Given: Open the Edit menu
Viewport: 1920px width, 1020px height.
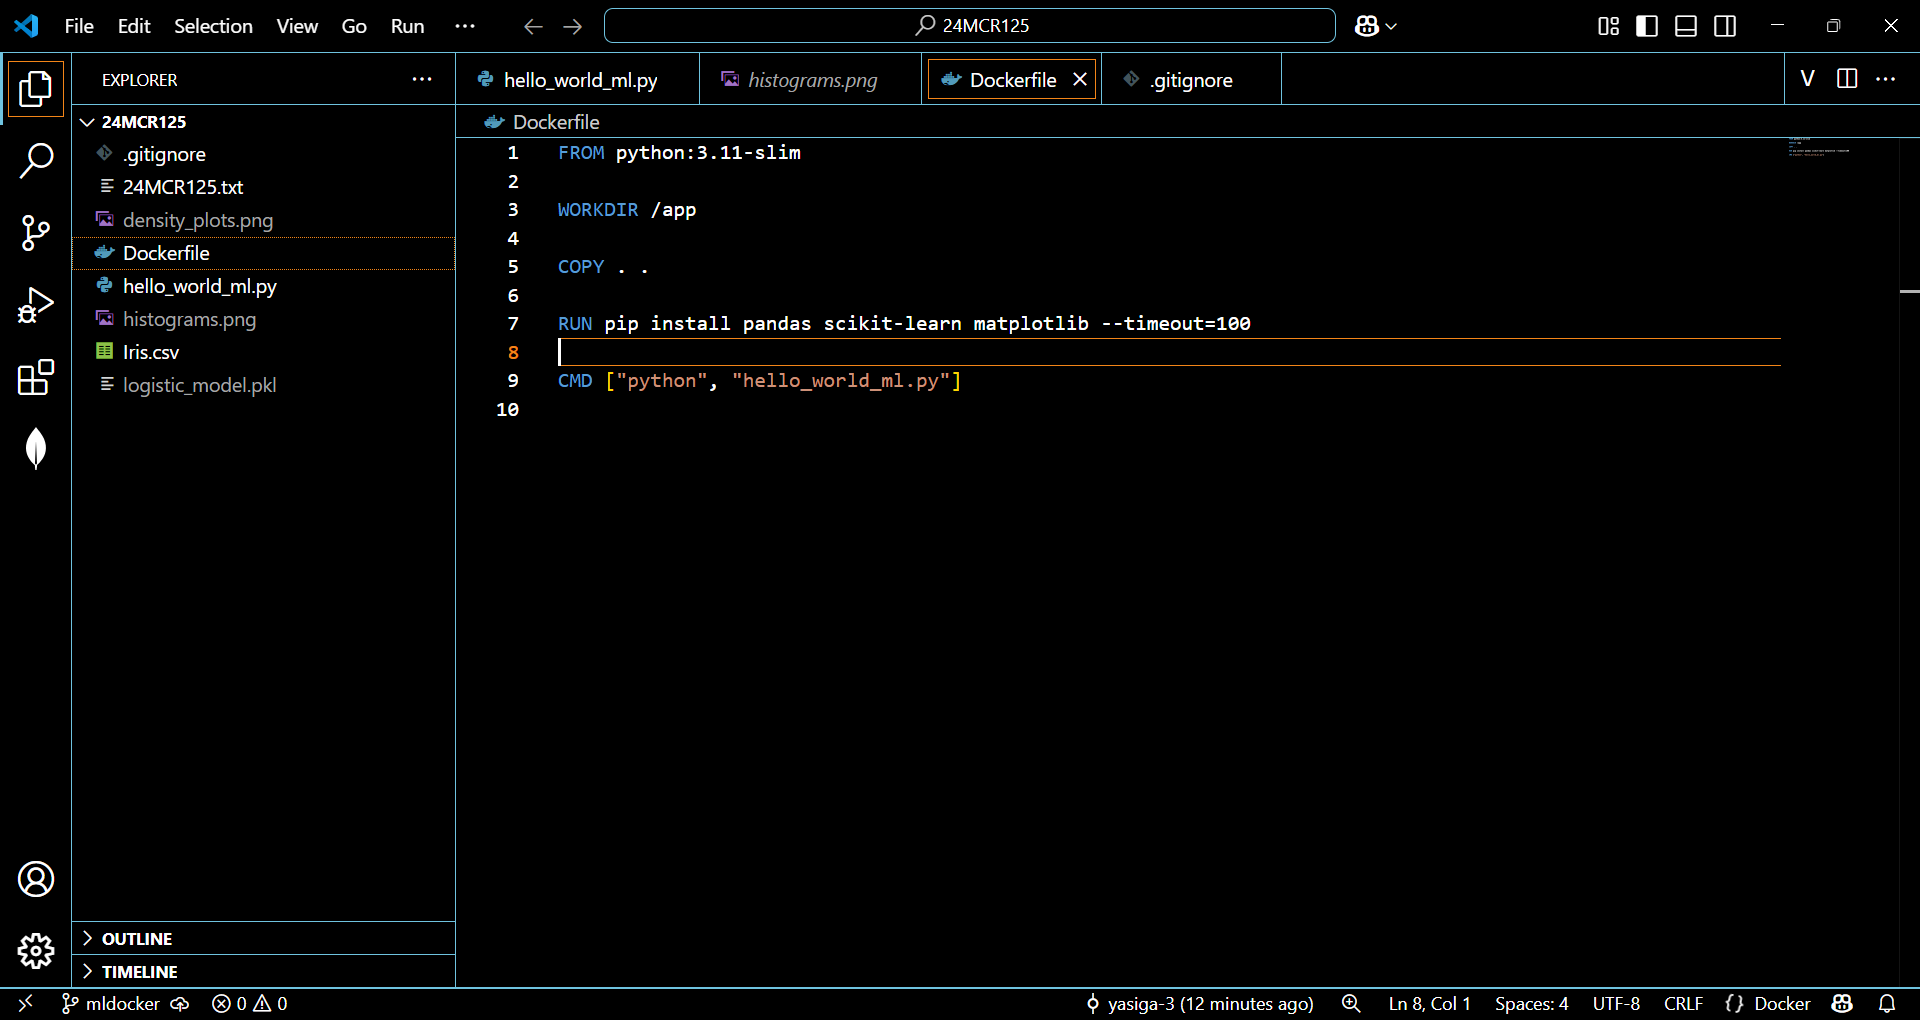Looking at the screenshot, I should click(134, 26).
